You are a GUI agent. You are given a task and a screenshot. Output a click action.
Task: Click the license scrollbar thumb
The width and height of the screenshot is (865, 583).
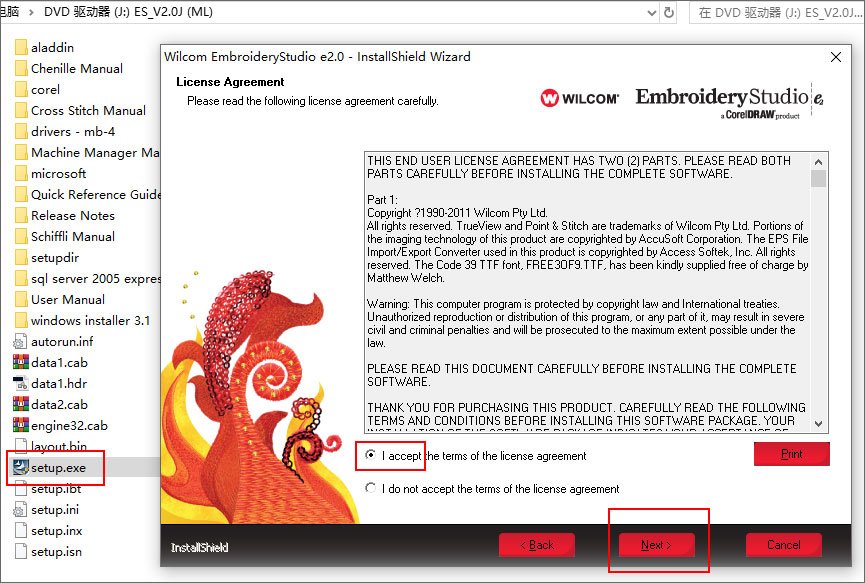pyautogui.click(x=819, y=179)
